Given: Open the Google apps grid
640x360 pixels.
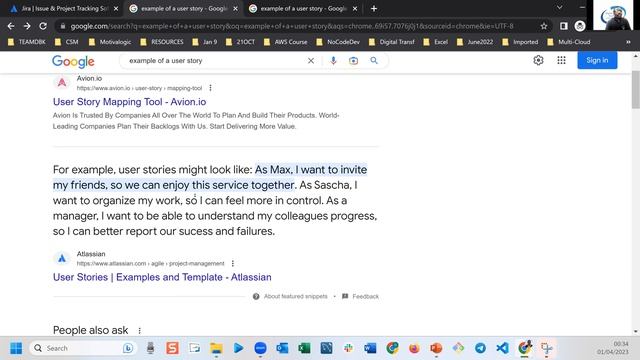Looking at the screenshot, I should 561,60.
